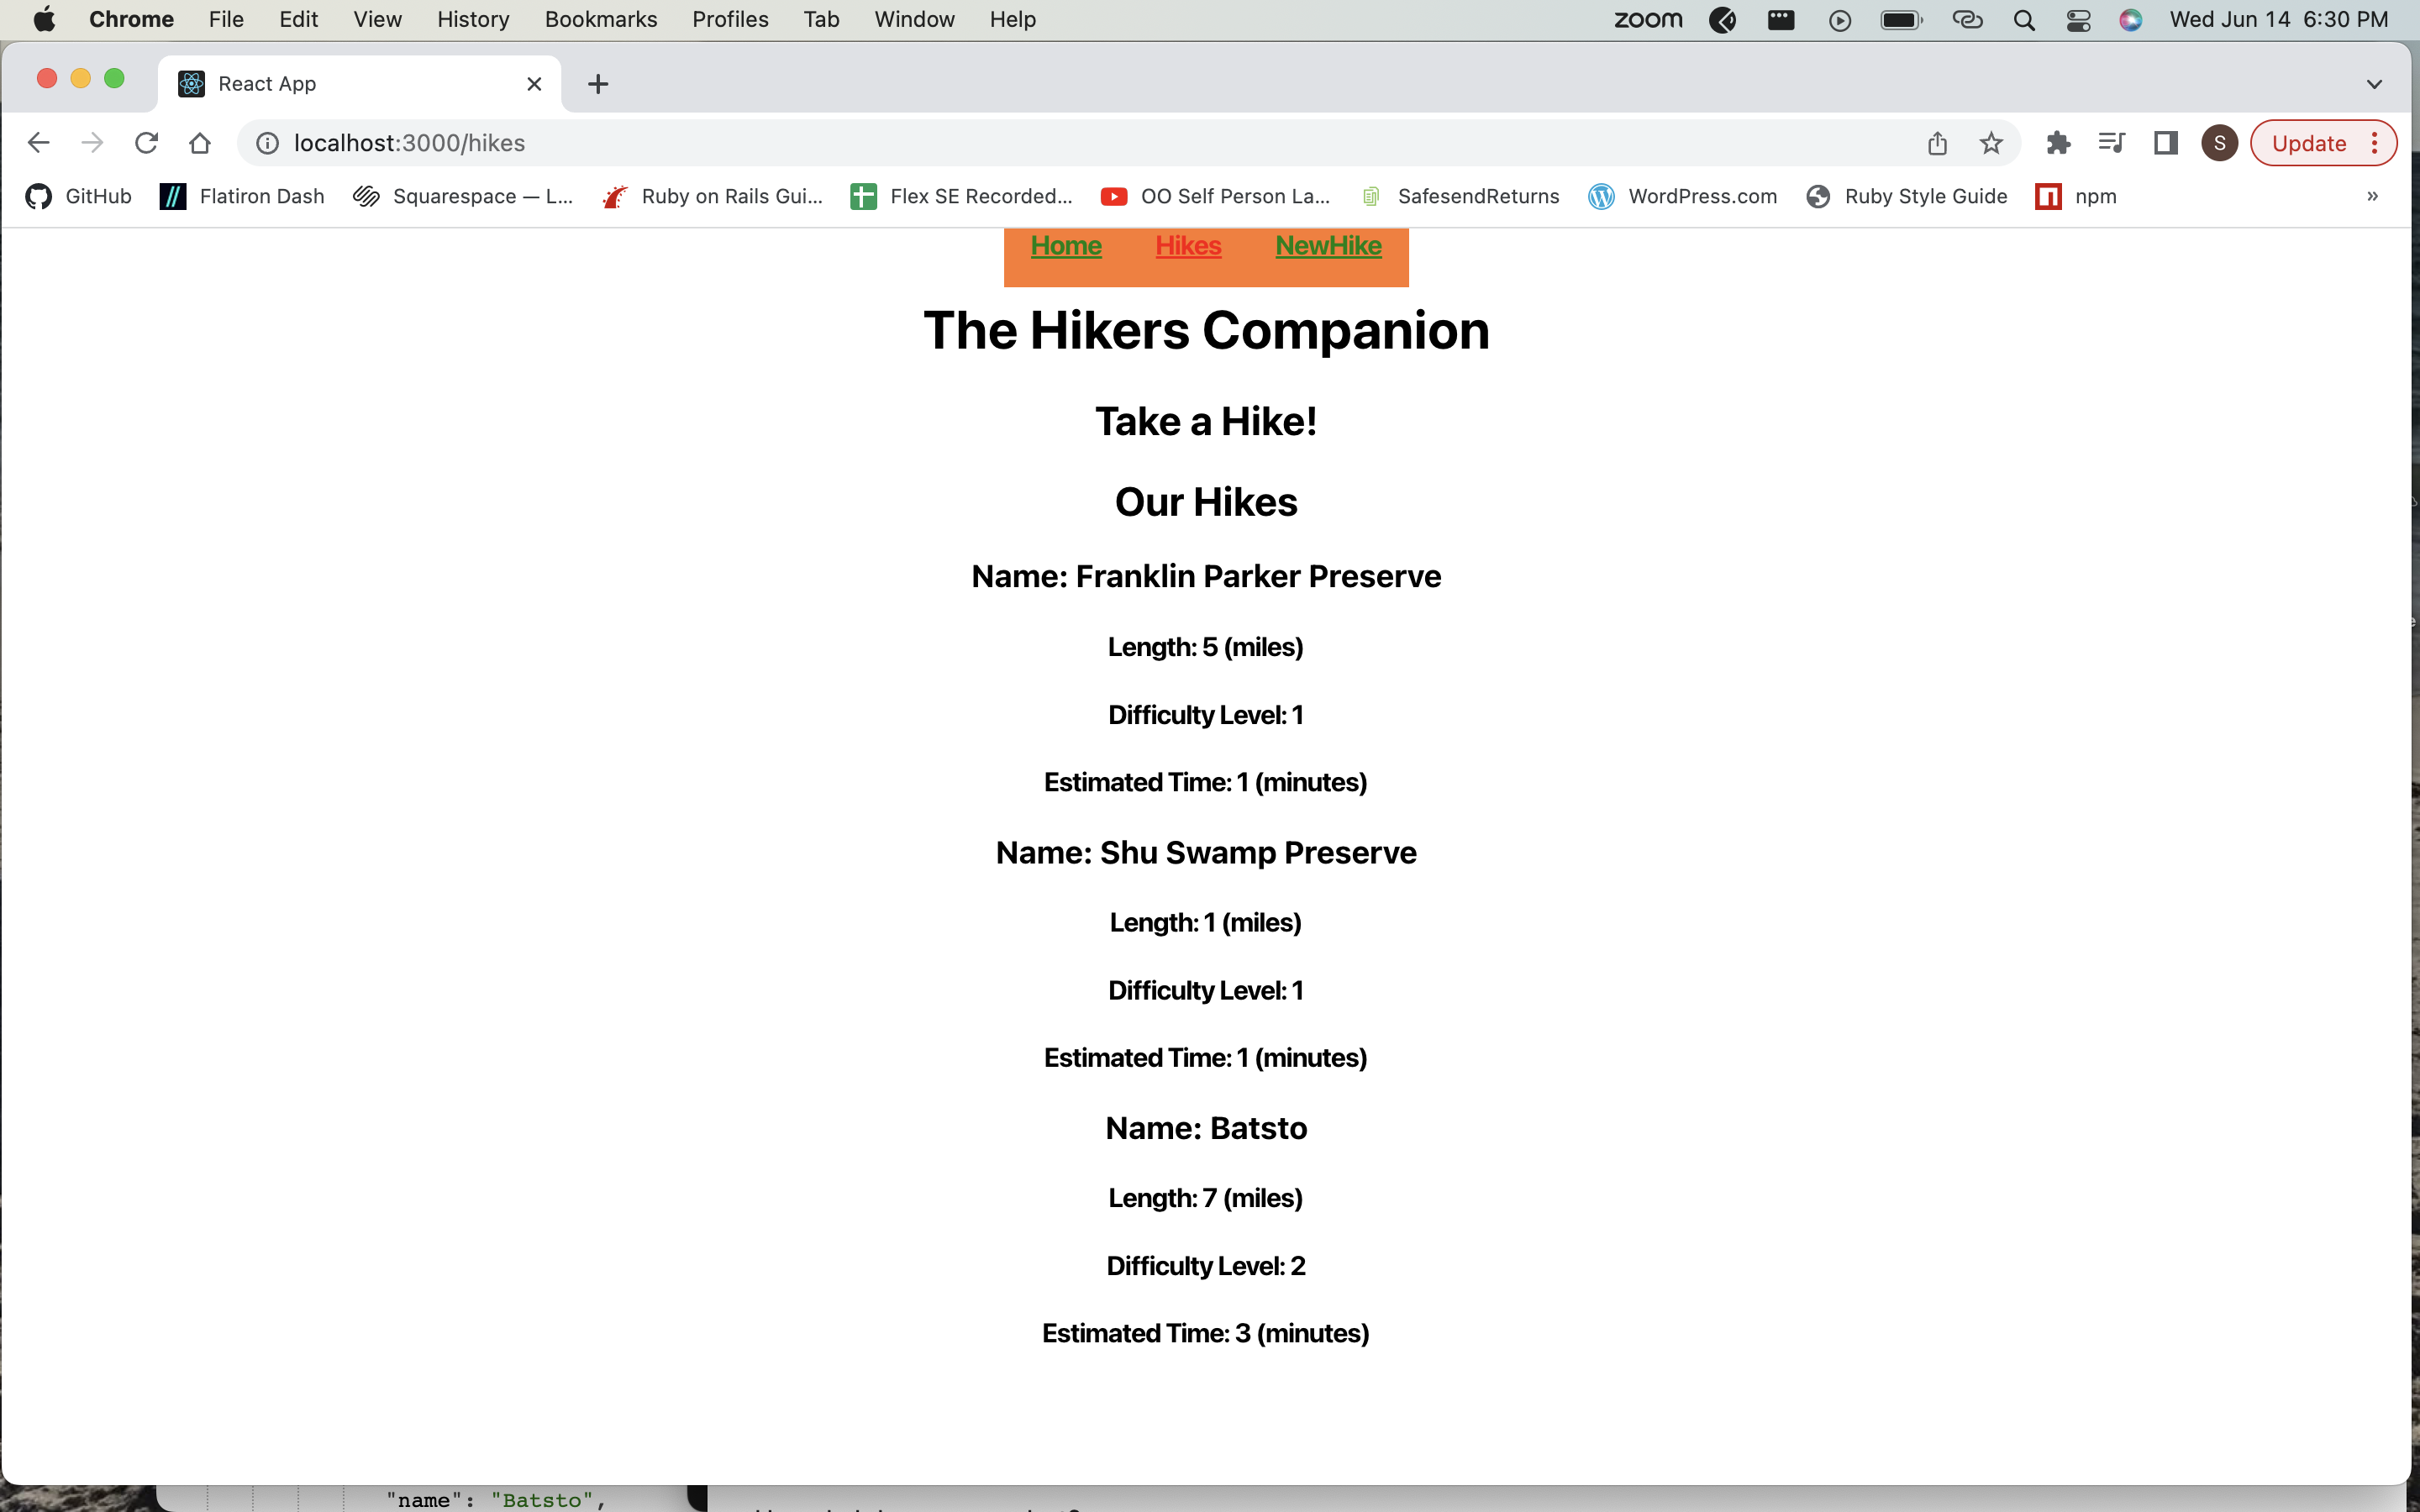Click the Chrome profile avatar

click(2218, 142)
